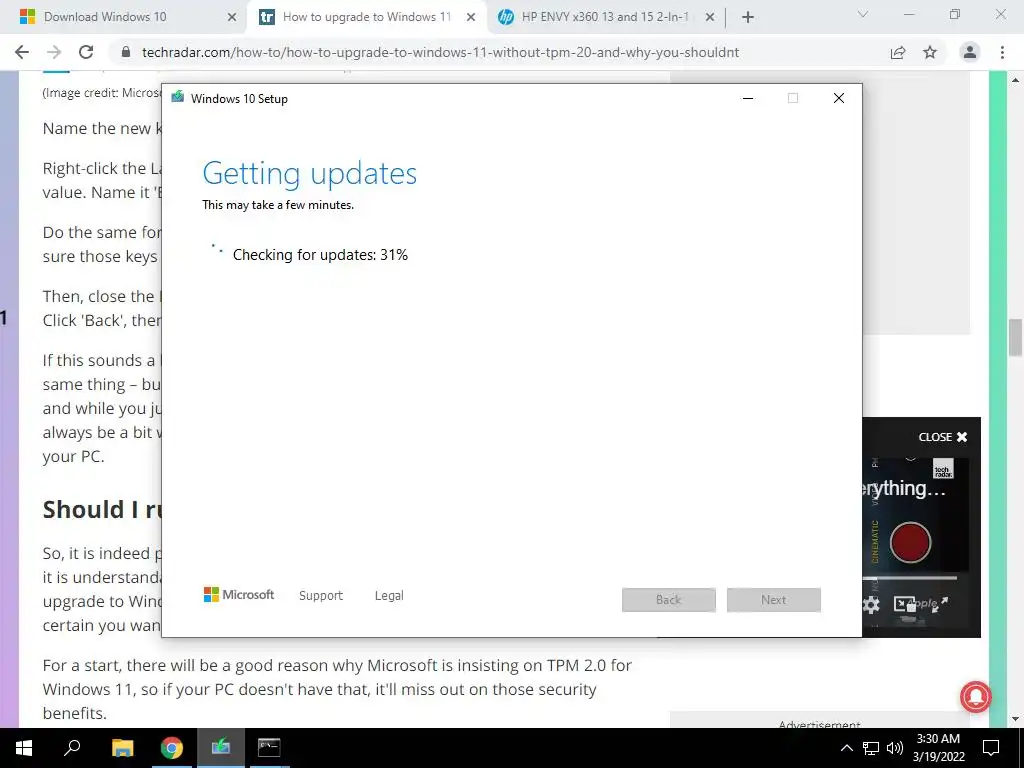
Task: Open Chrome profile avatar
Action: click(x=970, y=52)
